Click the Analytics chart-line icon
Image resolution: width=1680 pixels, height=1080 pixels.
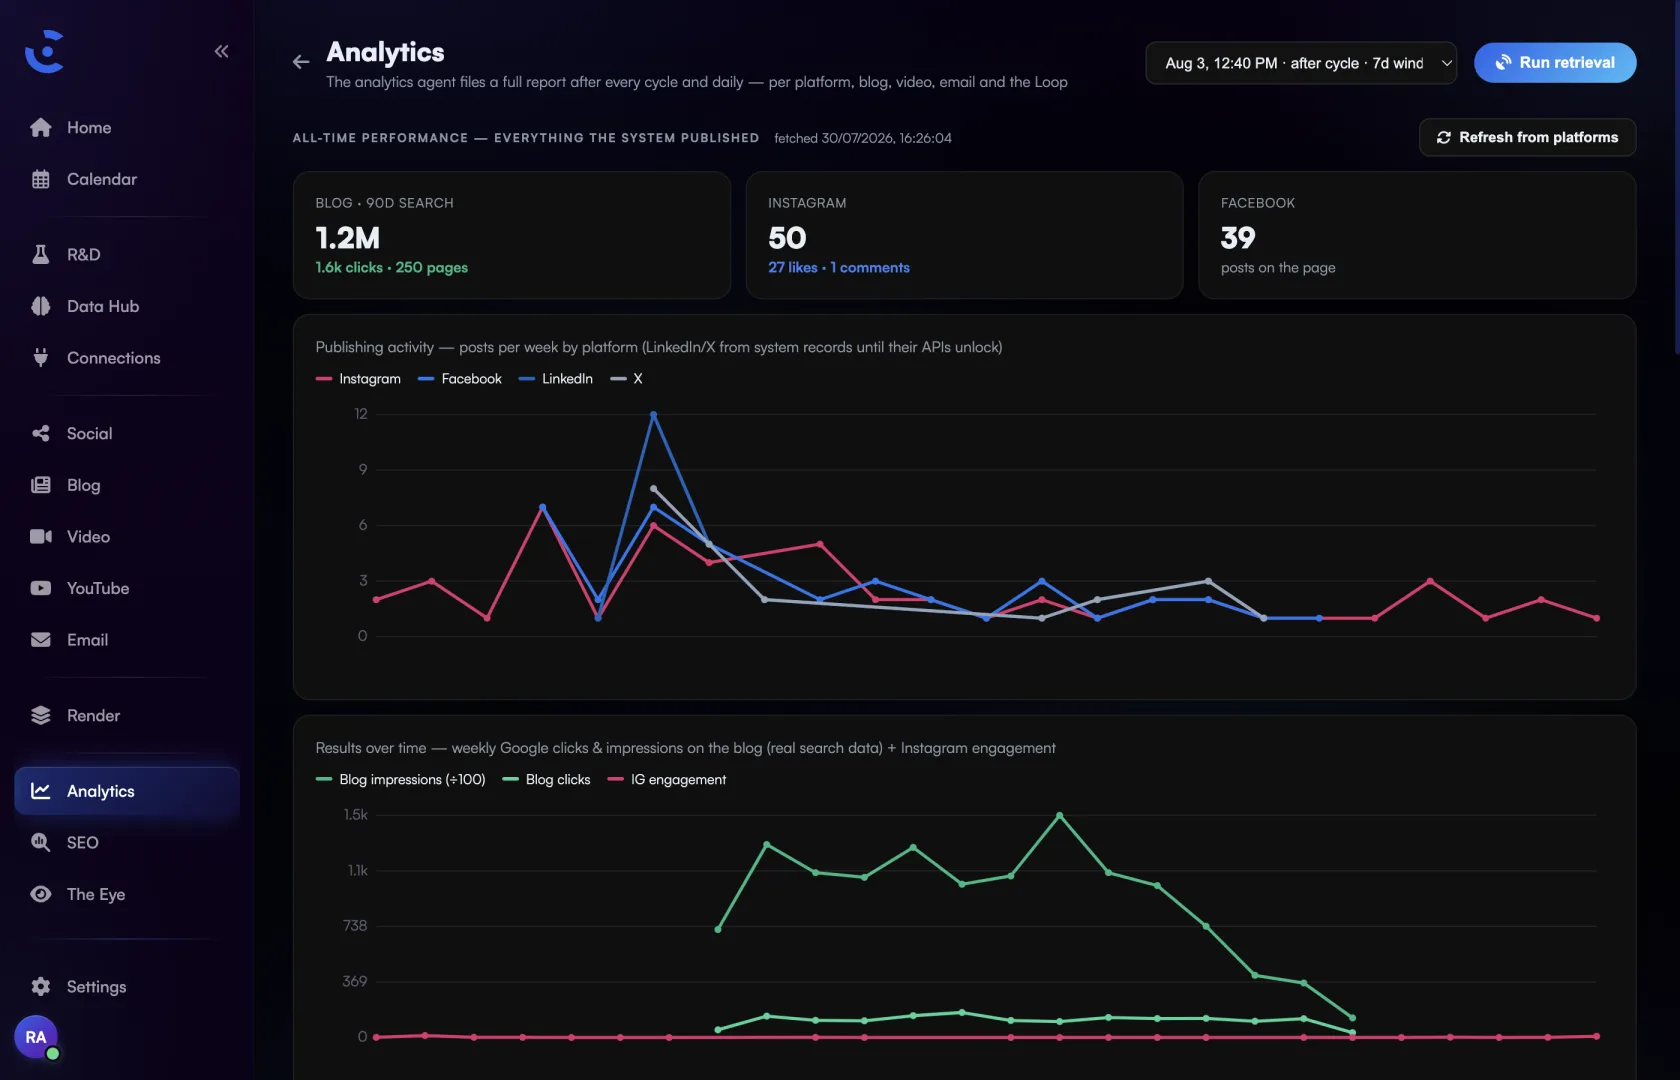click(41, 791)
